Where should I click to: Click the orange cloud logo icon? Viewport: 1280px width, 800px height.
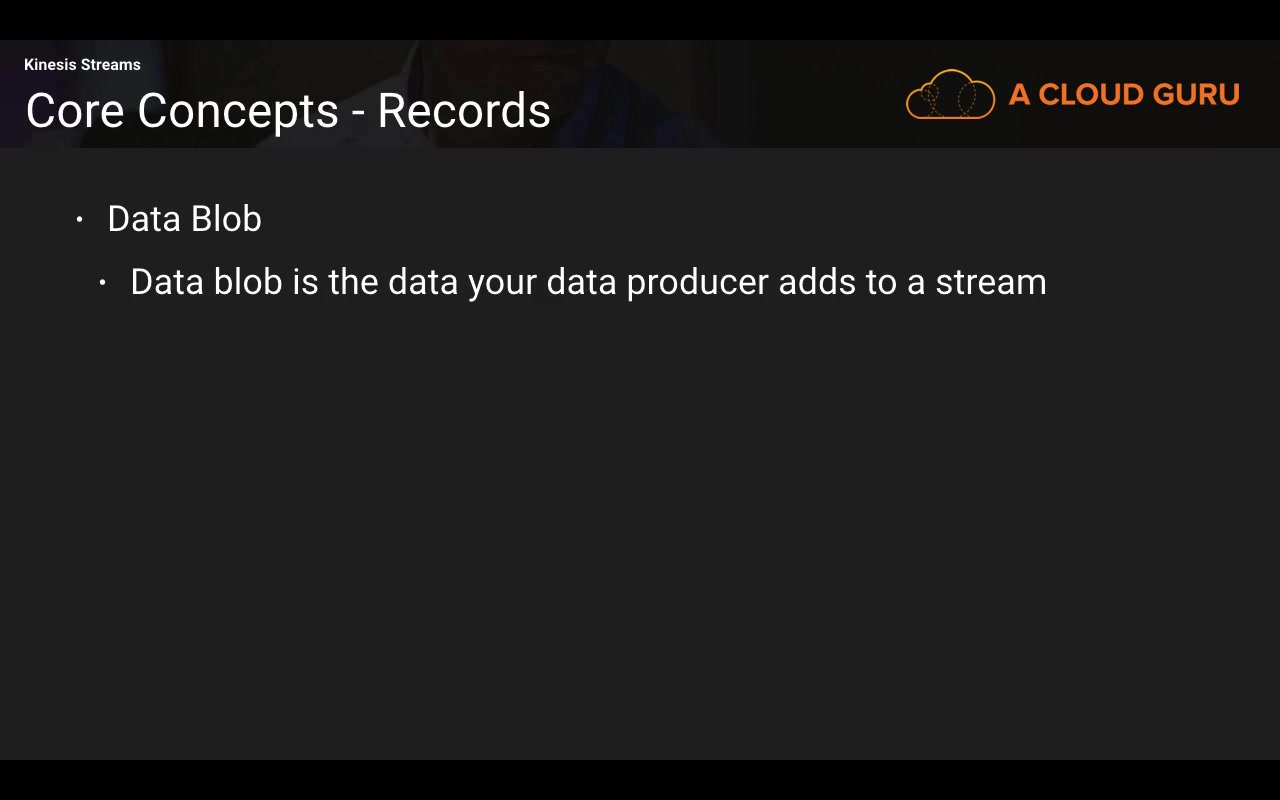950,95
